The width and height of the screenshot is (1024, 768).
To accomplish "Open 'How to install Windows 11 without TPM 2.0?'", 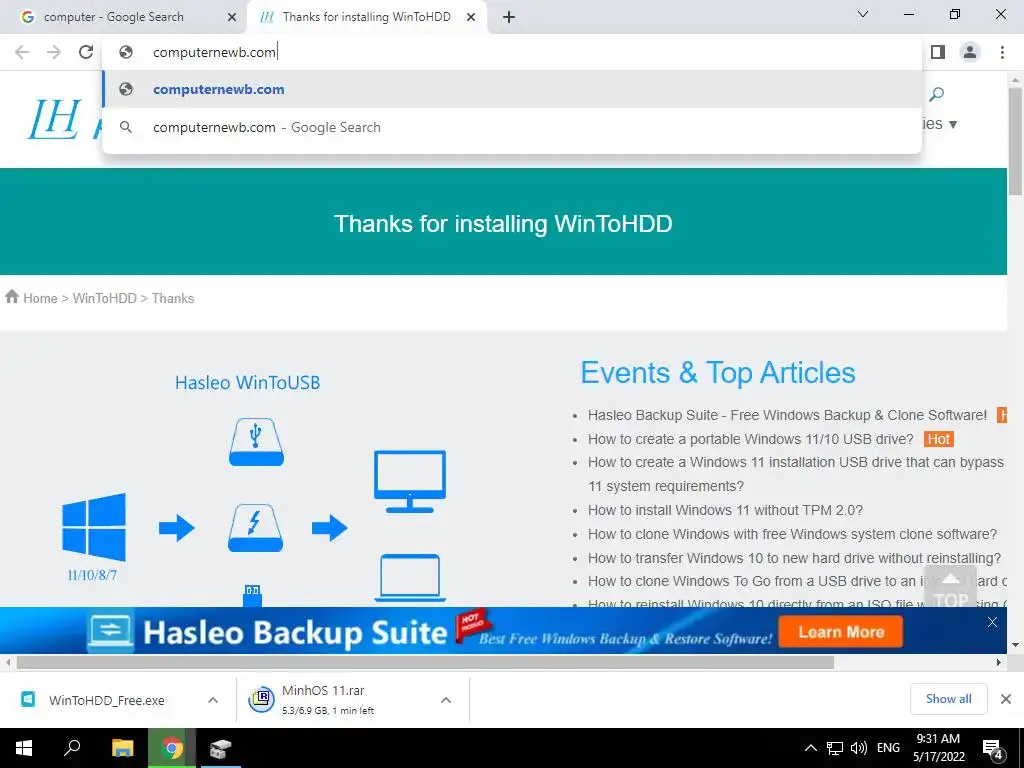I will (x=725, y=510).
